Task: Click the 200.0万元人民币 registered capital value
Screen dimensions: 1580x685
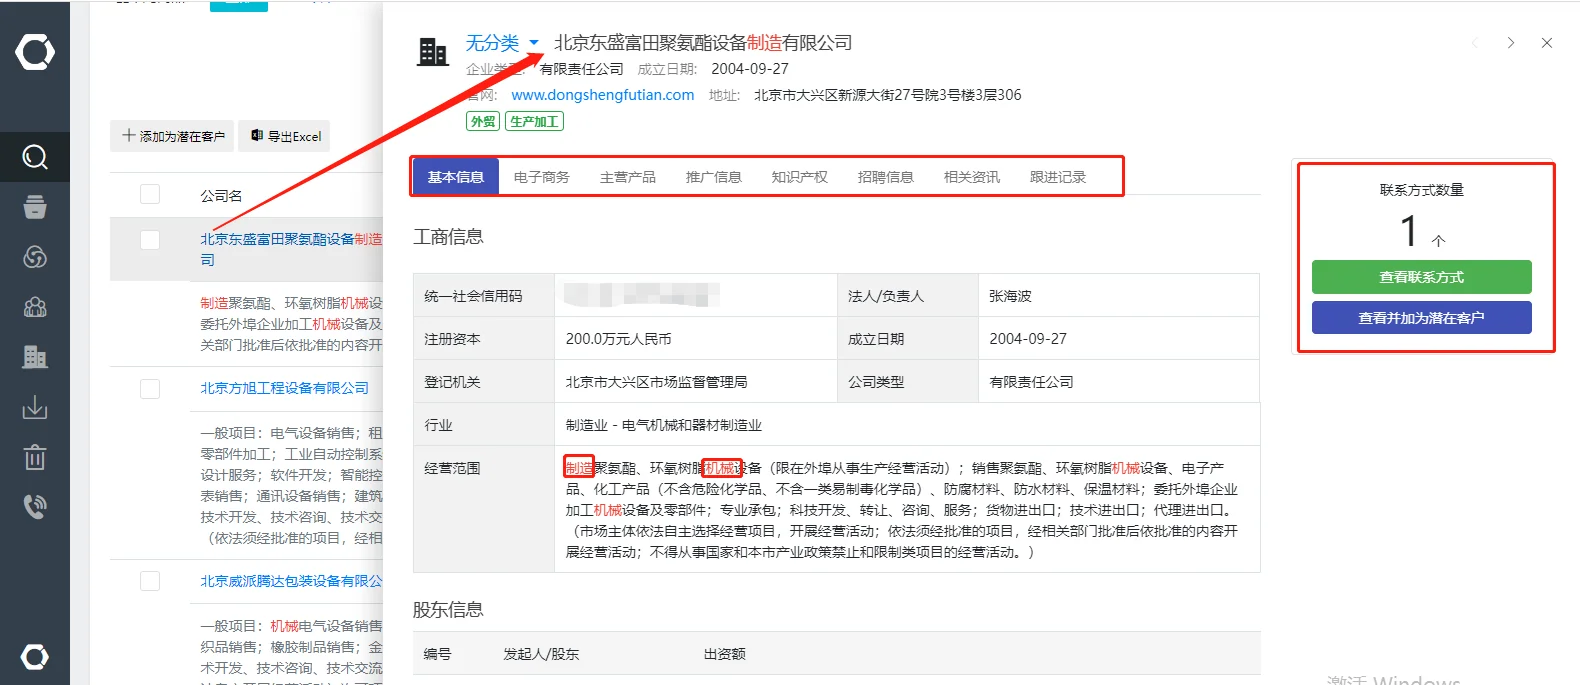Action: (x=619, y=339)
